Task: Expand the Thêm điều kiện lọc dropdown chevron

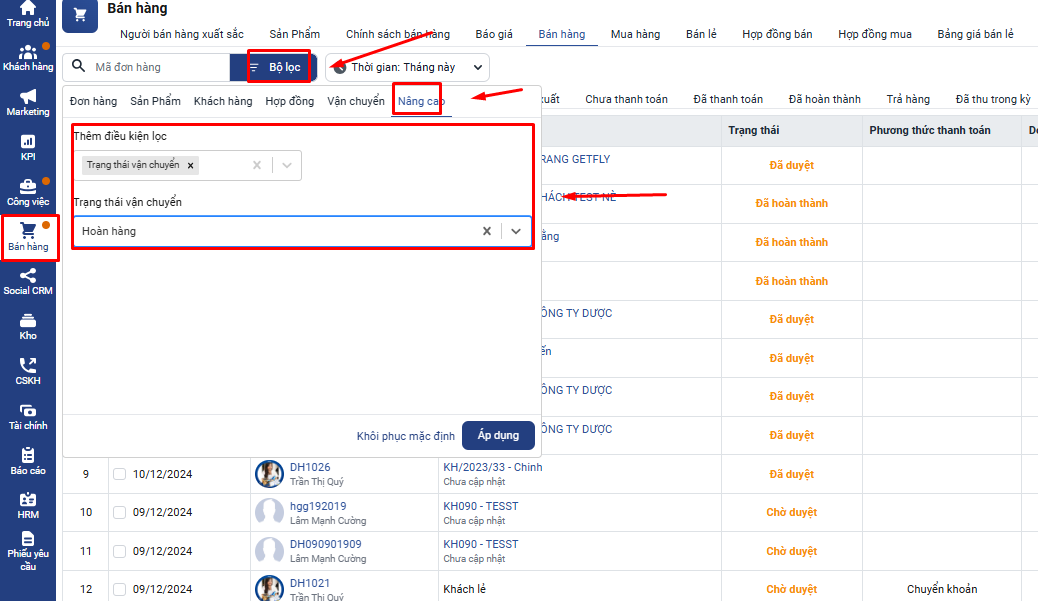Action: [287, 166]
